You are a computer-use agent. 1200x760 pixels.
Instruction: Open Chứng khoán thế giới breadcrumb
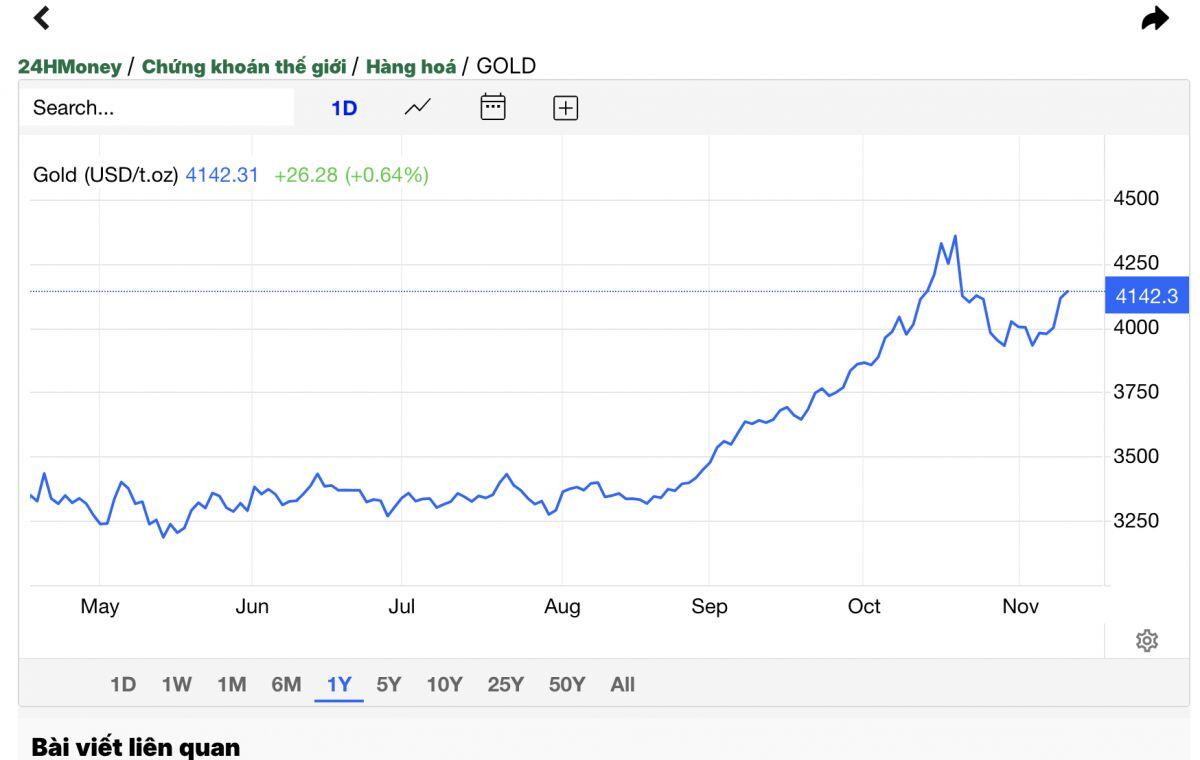[x=244, y=67]
